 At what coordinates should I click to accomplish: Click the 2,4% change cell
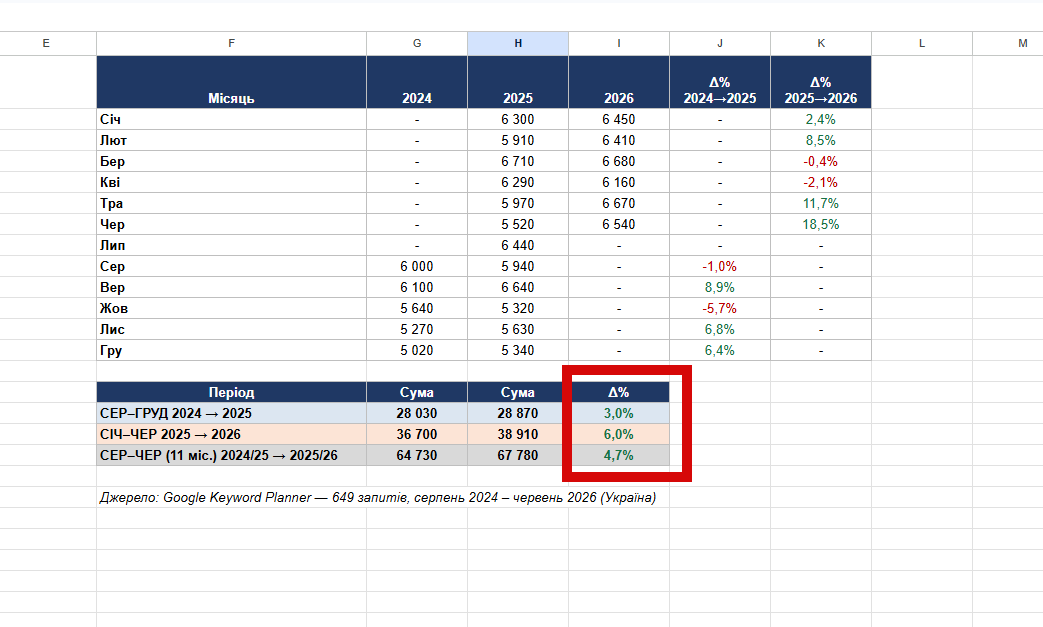pos(821,120)
